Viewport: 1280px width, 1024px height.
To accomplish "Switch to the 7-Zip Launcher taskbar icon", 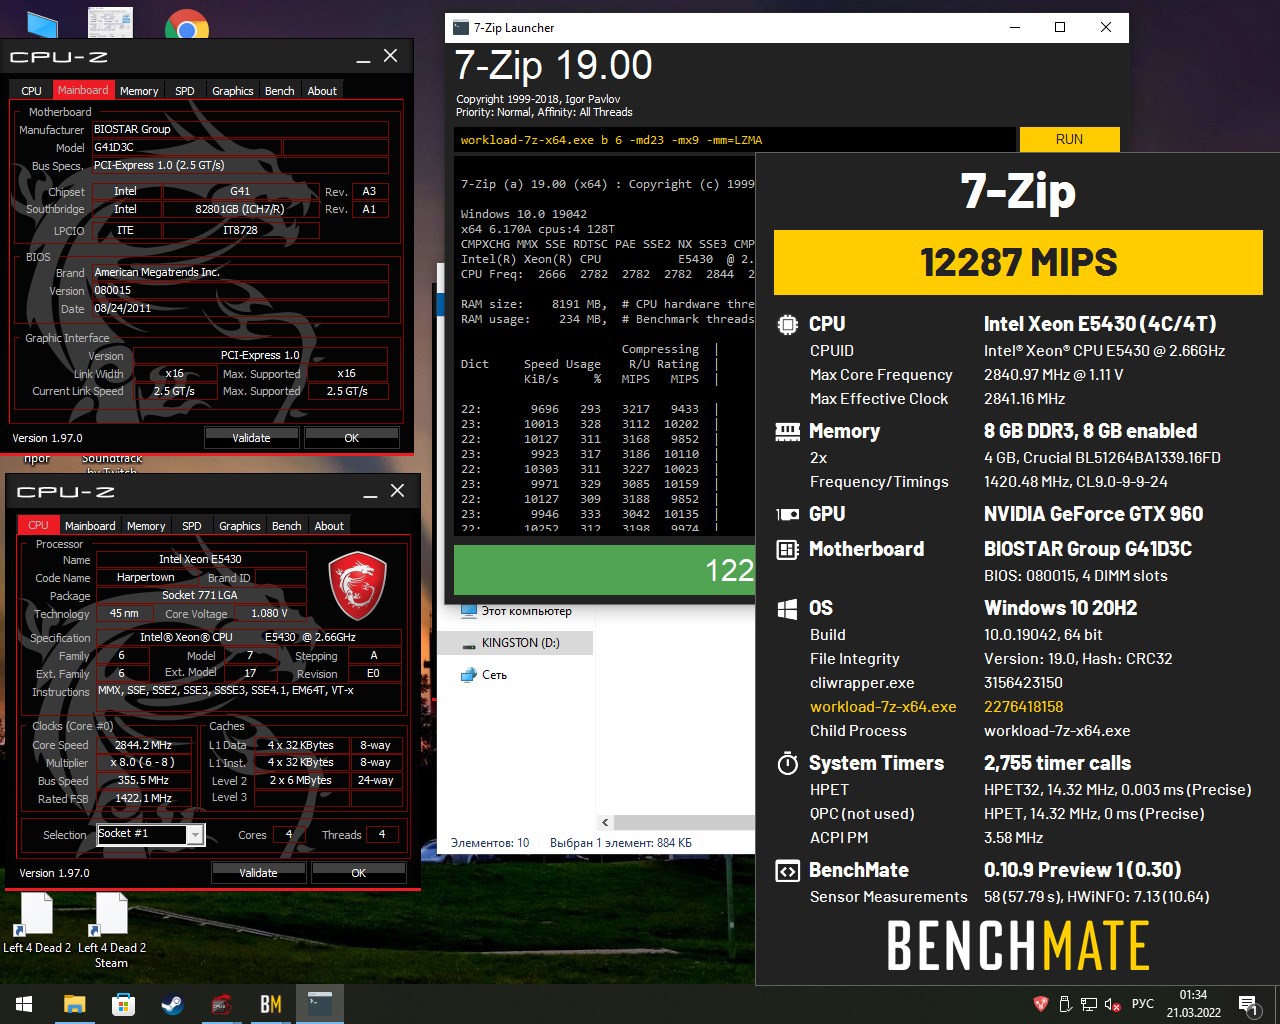I will 319,1004.
